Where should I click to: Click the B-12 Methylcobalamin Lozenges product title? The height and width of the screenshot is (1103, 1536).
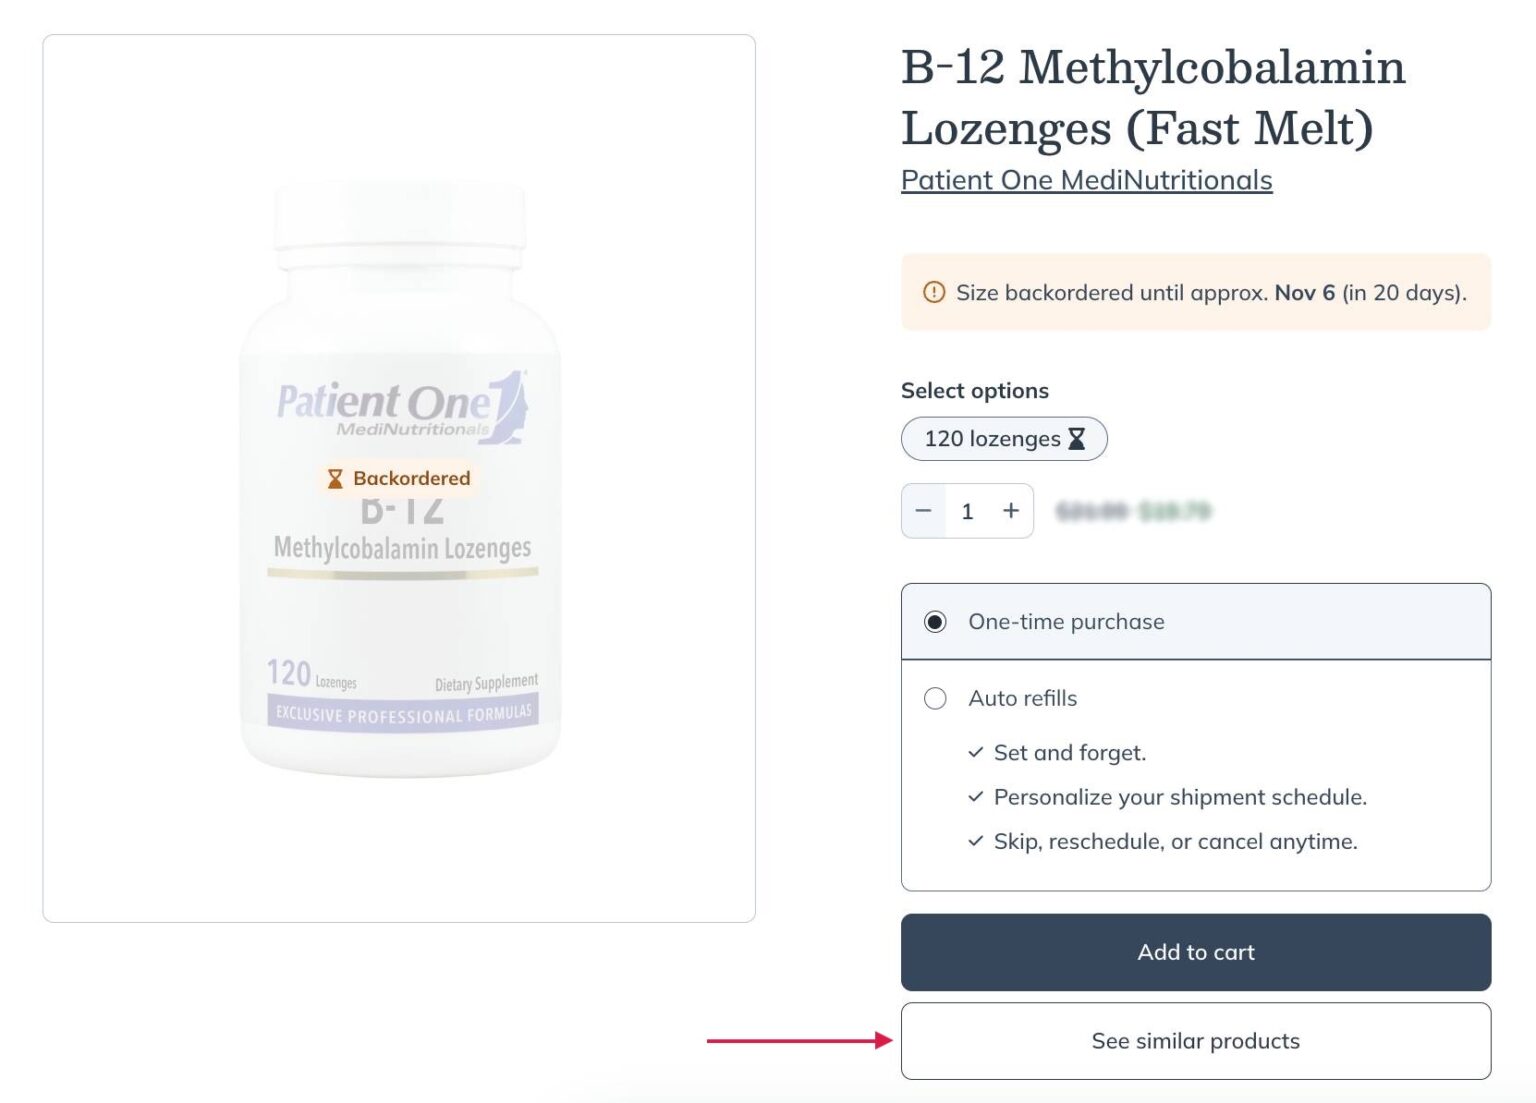pos(1152,97)
